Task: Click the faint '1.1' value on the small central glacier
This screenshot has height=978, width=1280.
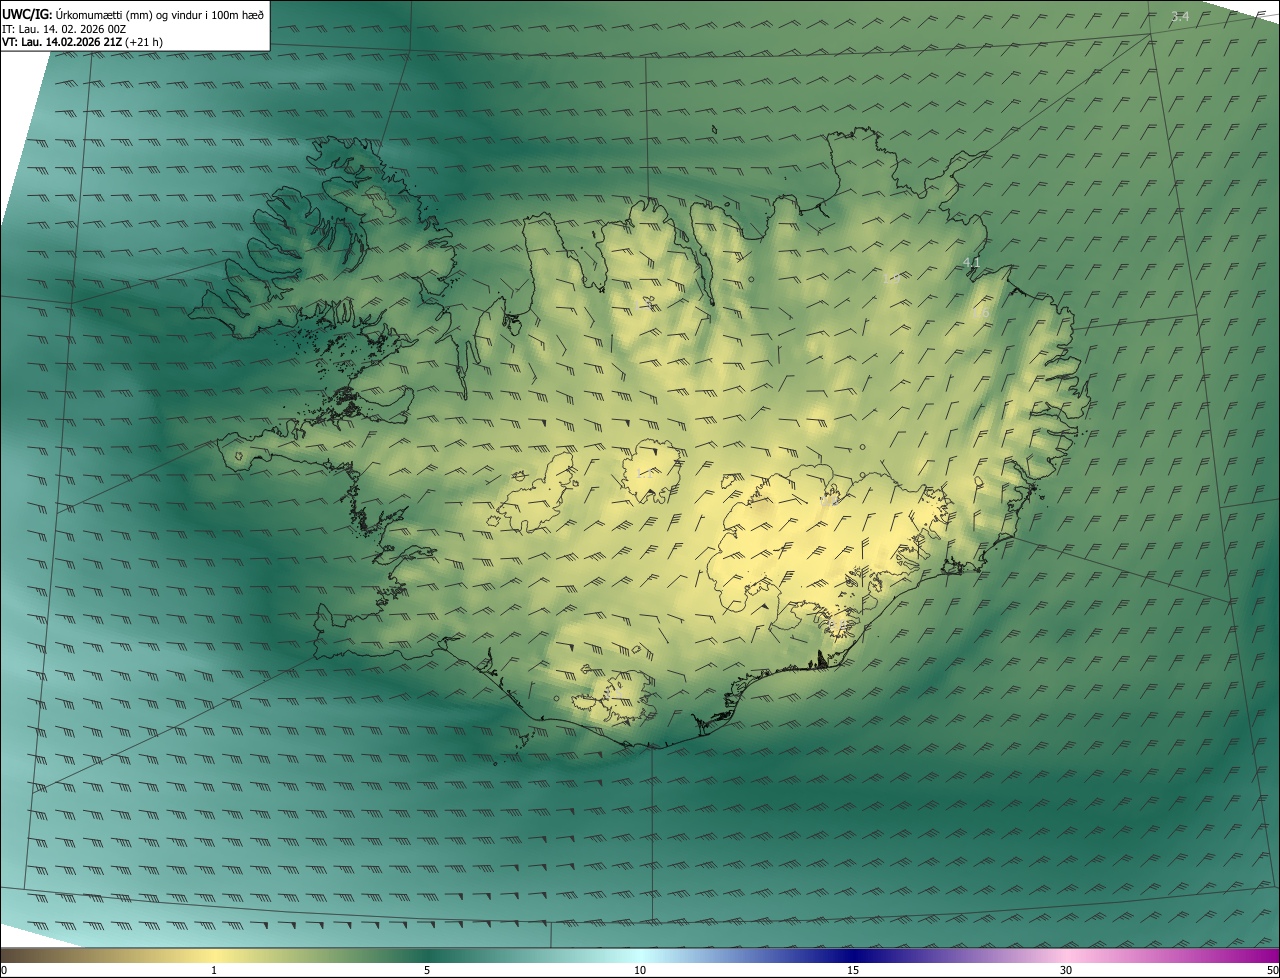Action: click(x=644, y=474)
